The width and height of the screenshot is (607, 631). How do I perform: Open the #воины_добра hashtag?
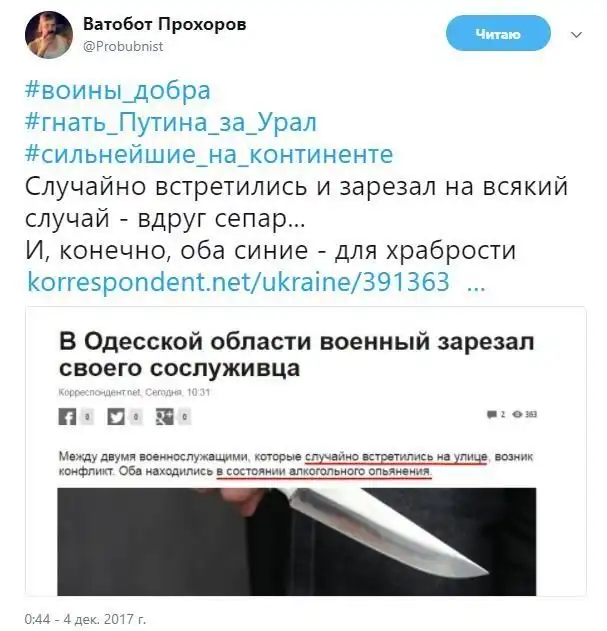point(118,91)
